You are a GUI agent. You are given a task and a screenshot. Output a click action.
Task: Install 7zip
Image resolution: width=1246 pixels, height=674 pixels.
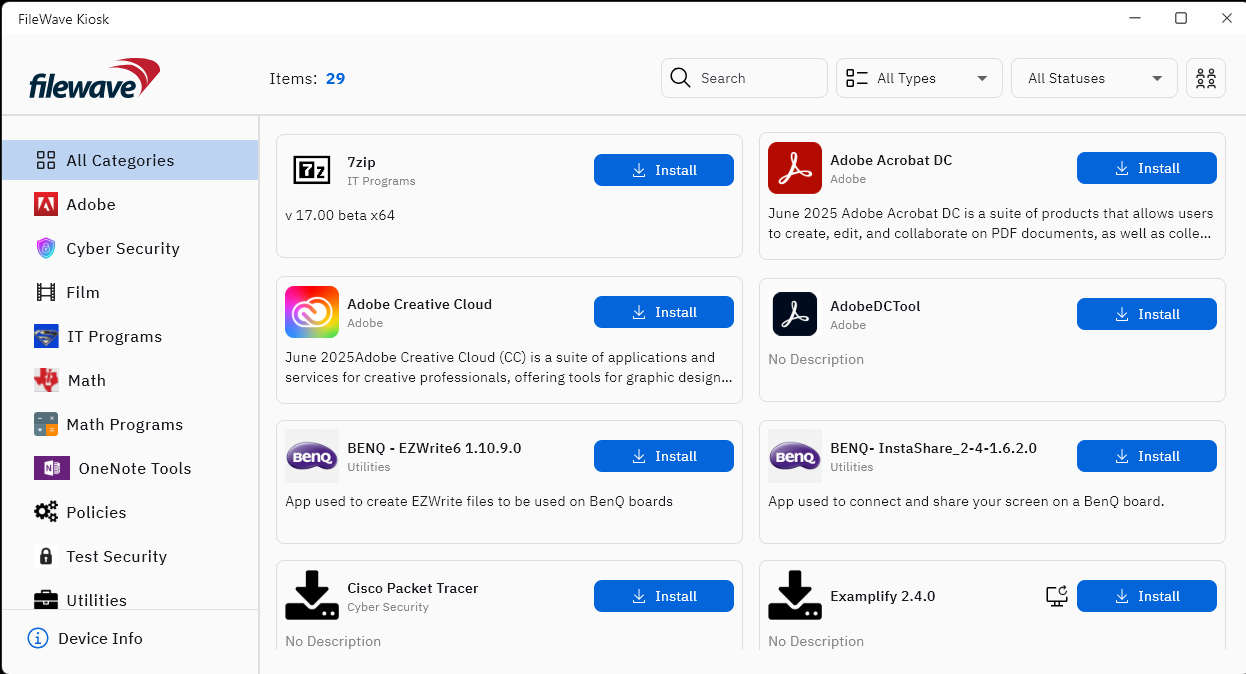[664, 170]
